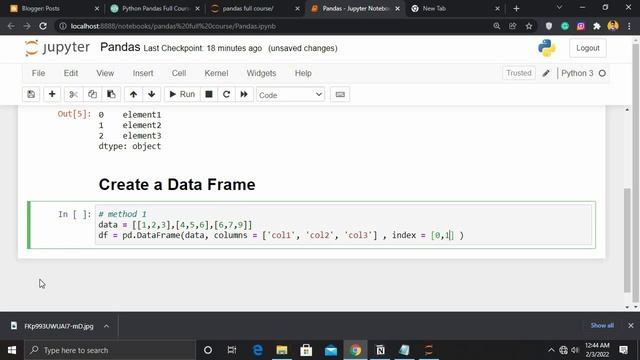Click the Out[5] output prompt
The image size is (640, 360).
pyautogui.click(x=74, y=114)
